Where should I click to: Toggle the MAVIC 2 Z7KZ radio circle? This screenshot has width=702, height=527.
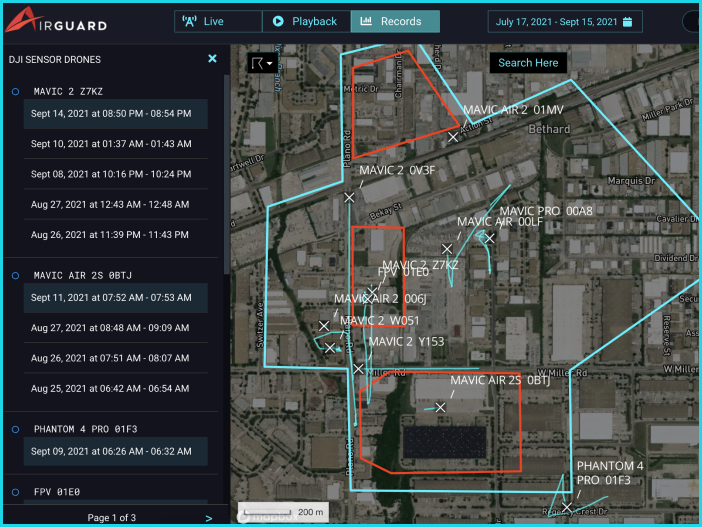point(16,92)
